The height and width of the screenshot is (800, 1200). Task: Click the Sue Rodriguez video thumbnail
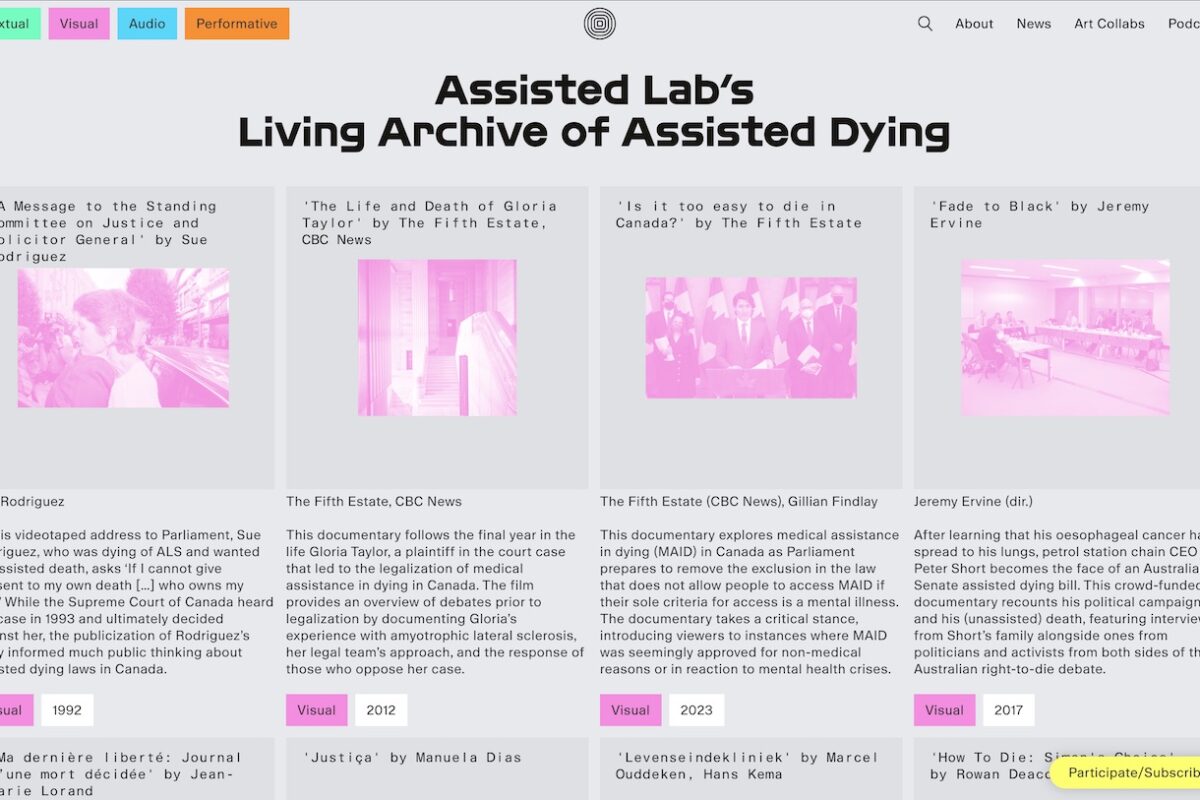pos(123,337)
